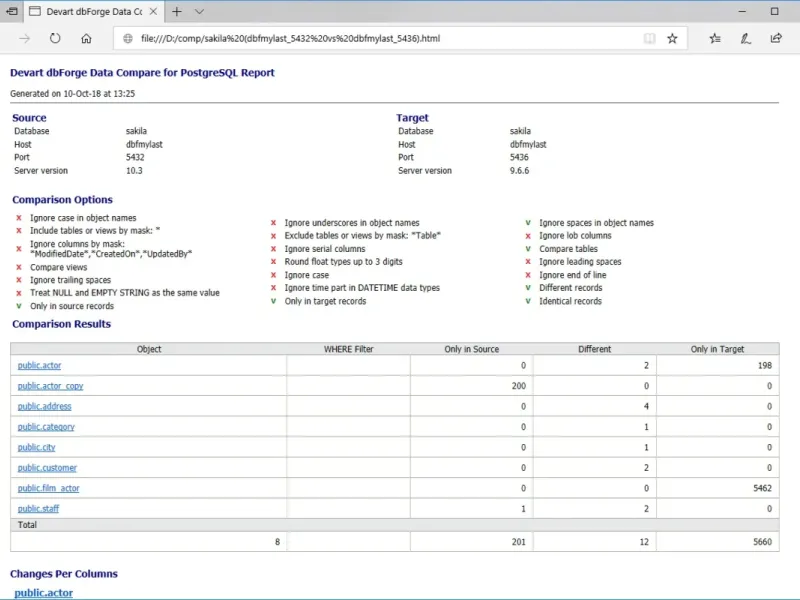Viewport: 800px width, 600px height.
Task: Click the WHERE Filter column header
Action: tap(348, 349)
